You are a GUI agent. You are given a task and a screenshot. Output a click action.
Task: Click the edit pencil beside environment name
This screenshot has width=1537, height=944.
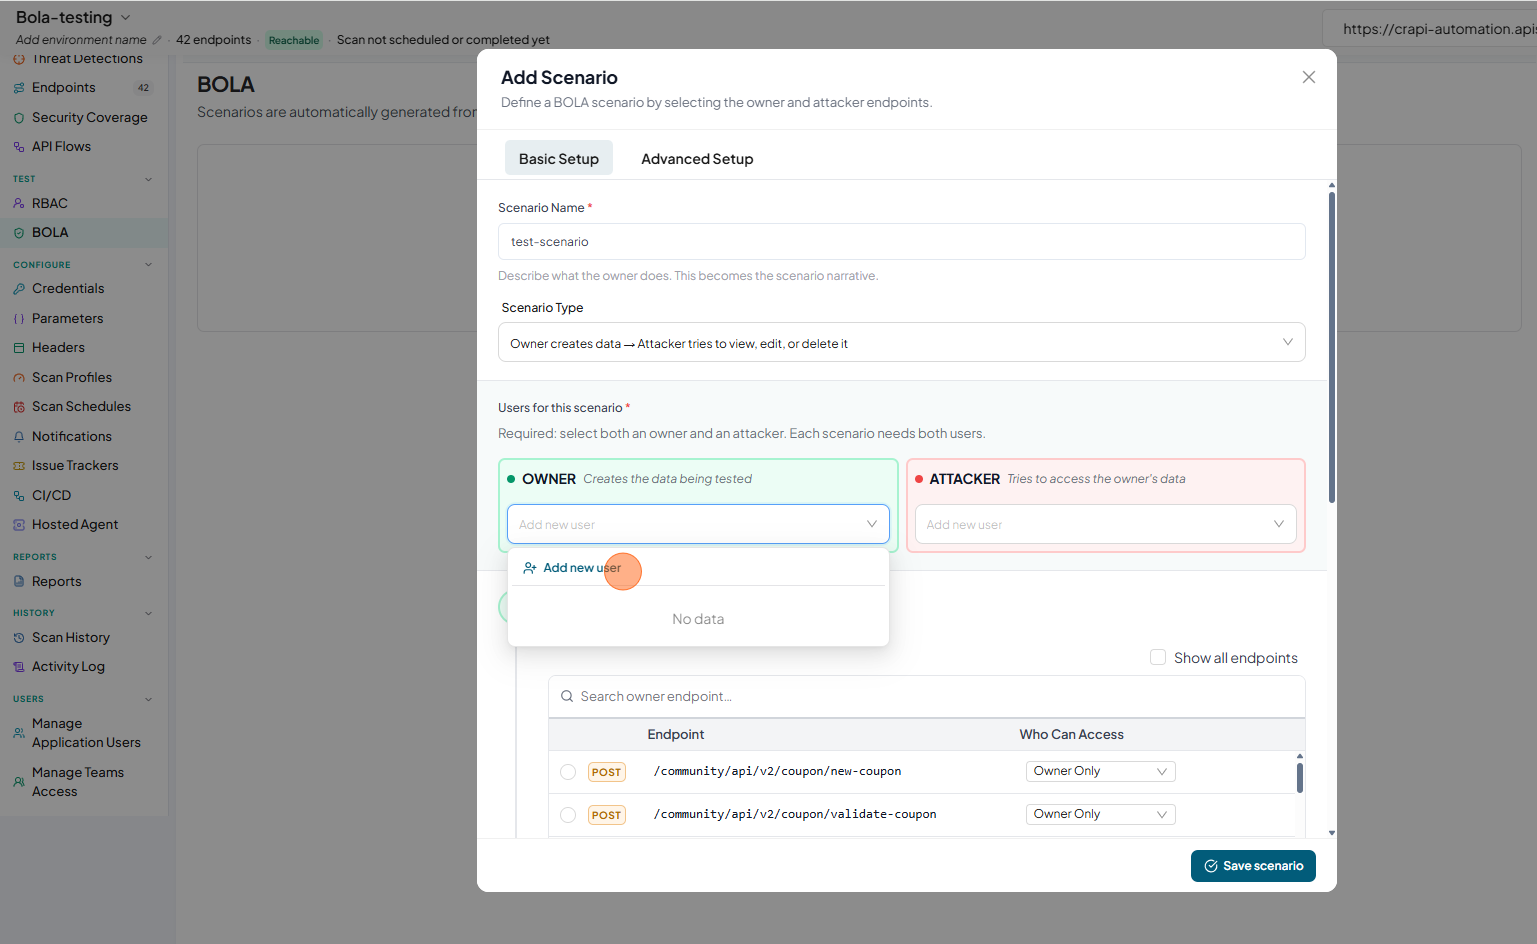[x=157, y=40]
